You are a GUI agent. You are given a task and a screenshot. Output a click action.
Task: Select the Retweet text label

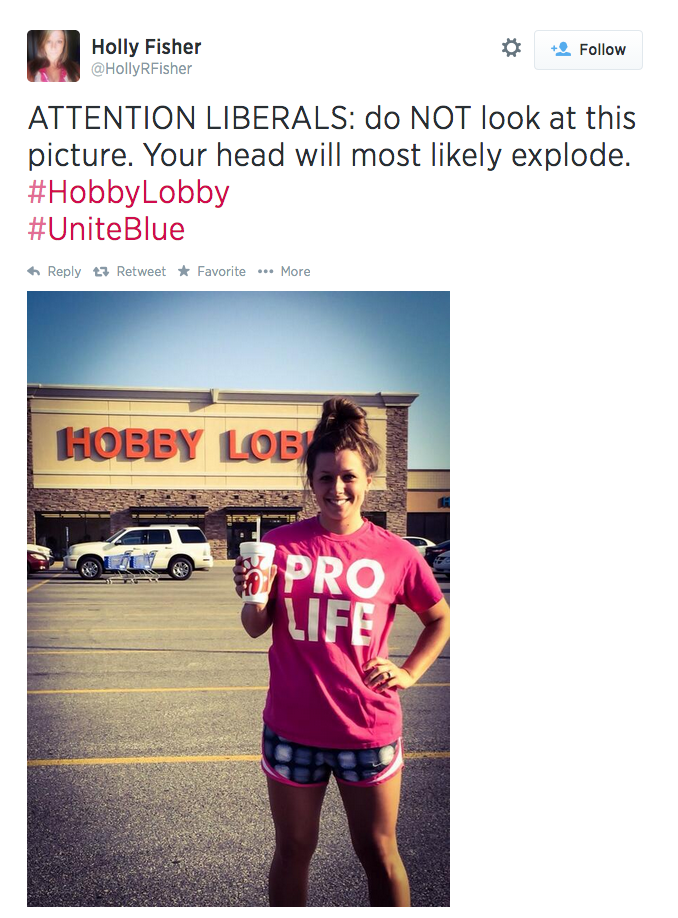(141, 272)
